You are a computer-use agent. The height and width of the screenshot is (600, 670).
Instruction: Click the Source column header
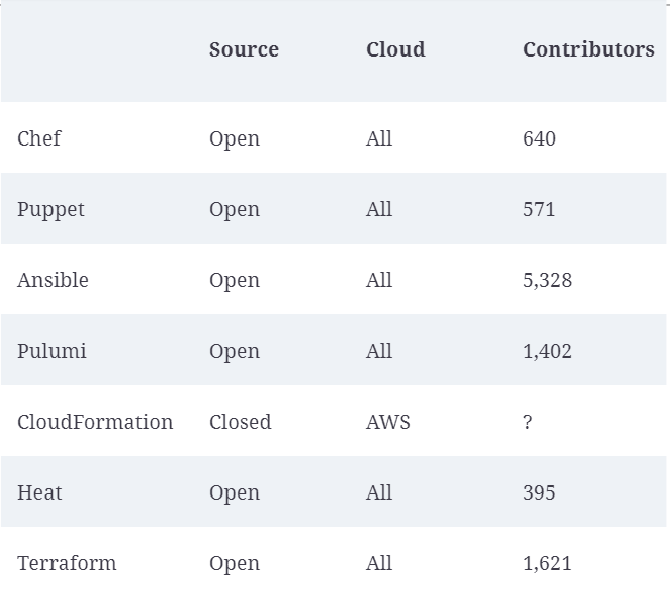tap(243, 50)
